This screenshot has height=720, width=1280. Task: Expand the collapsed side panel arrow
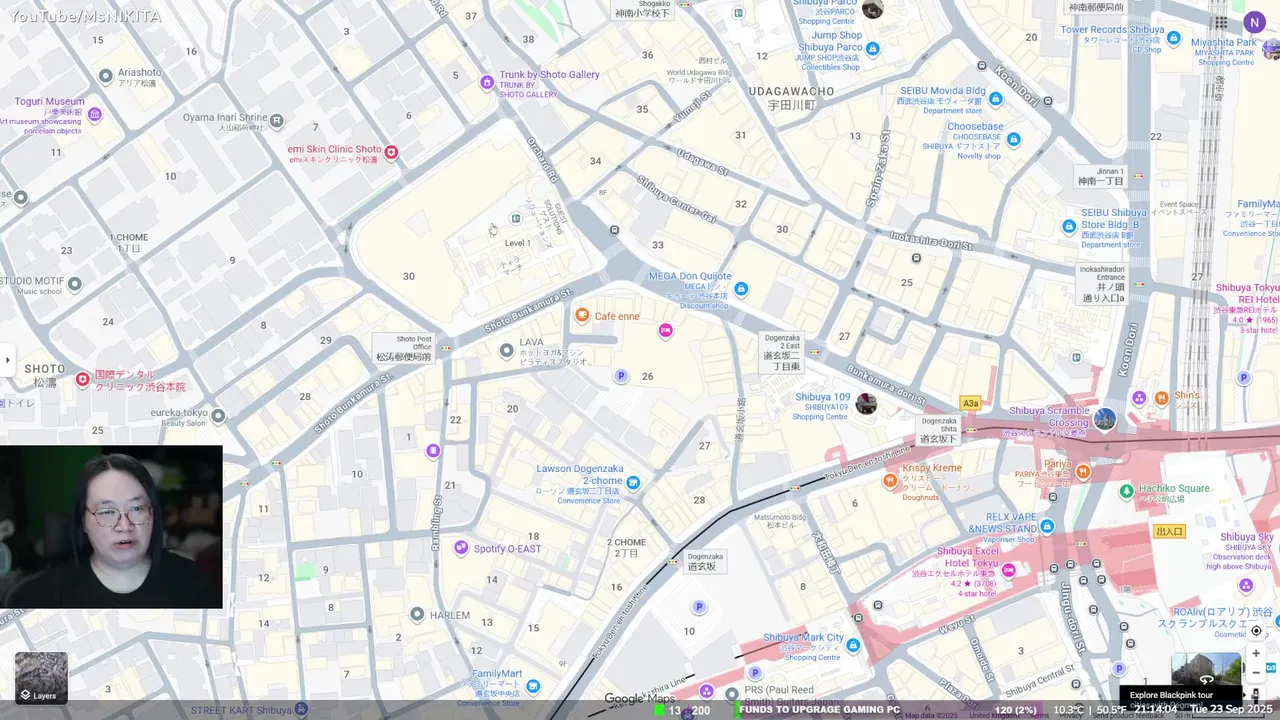(x=7, y=360)
